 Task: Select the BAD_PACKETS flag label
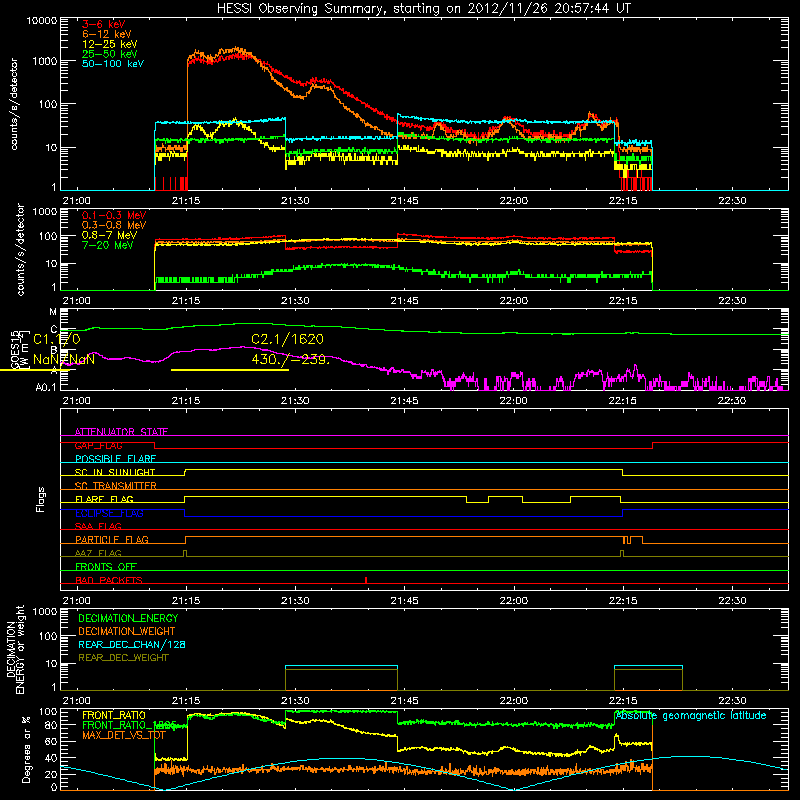[109, 580]
